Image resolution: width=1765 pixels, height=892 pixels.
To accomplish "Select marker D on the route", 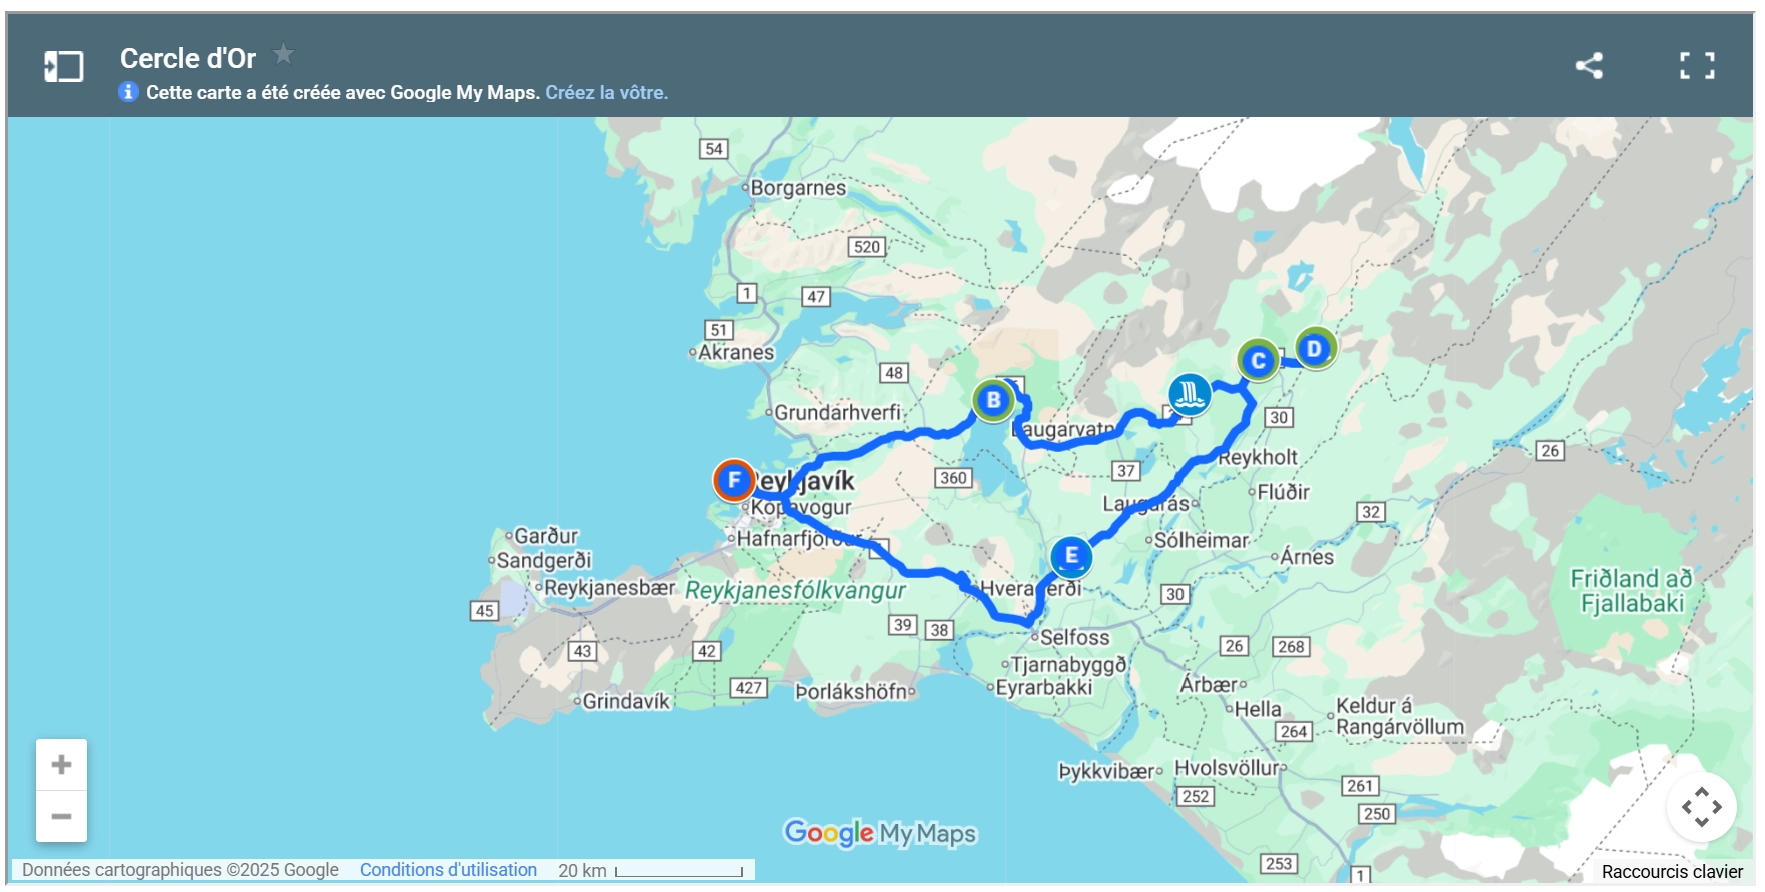I will tap(1315, 348).
